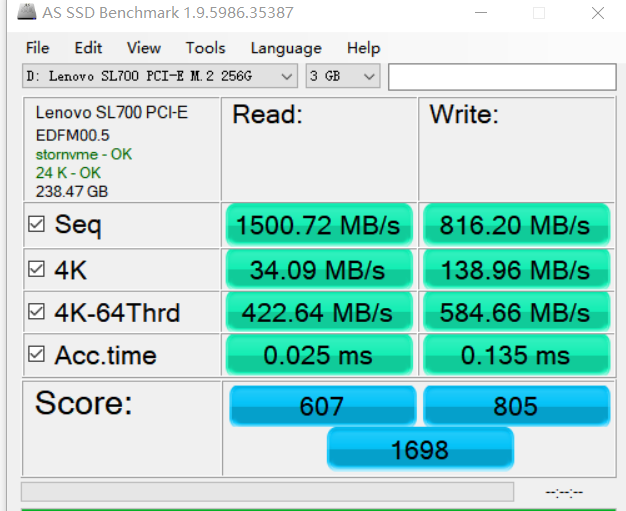Uncheck the Seq test checkbox
Image resolution: width=626 pixels, height=511 pixels.
coord(36,224)
